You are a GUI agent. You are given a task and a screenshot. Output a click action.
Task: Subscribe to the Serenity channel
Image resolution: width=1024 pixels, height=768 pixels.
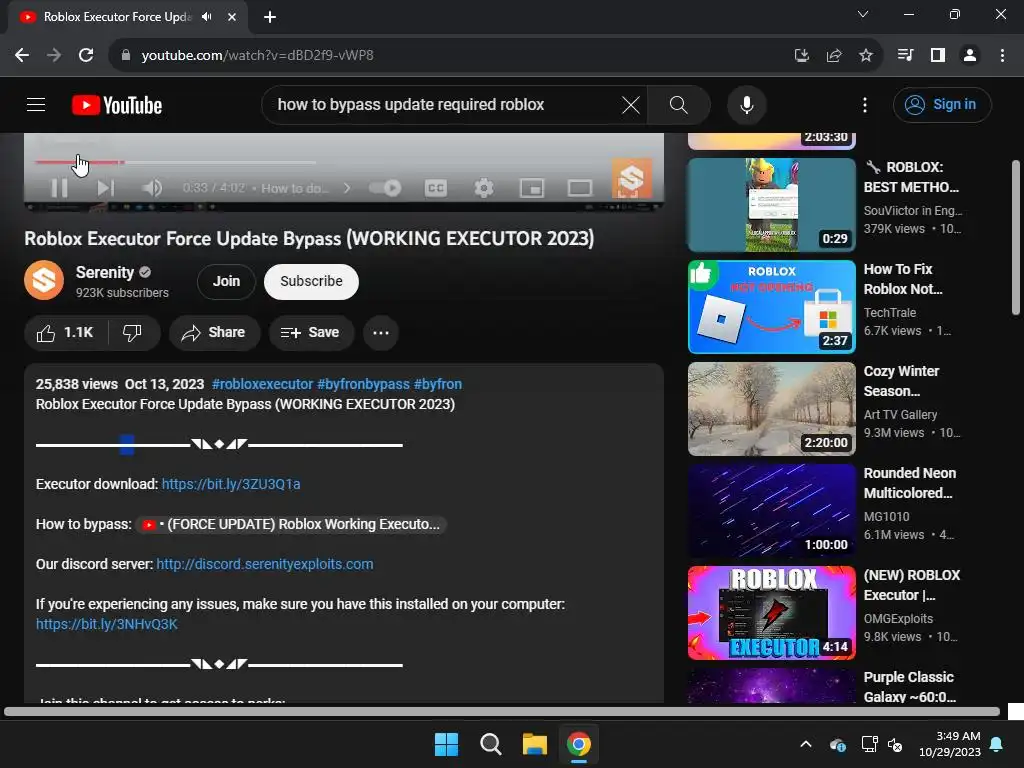point(312,281)
